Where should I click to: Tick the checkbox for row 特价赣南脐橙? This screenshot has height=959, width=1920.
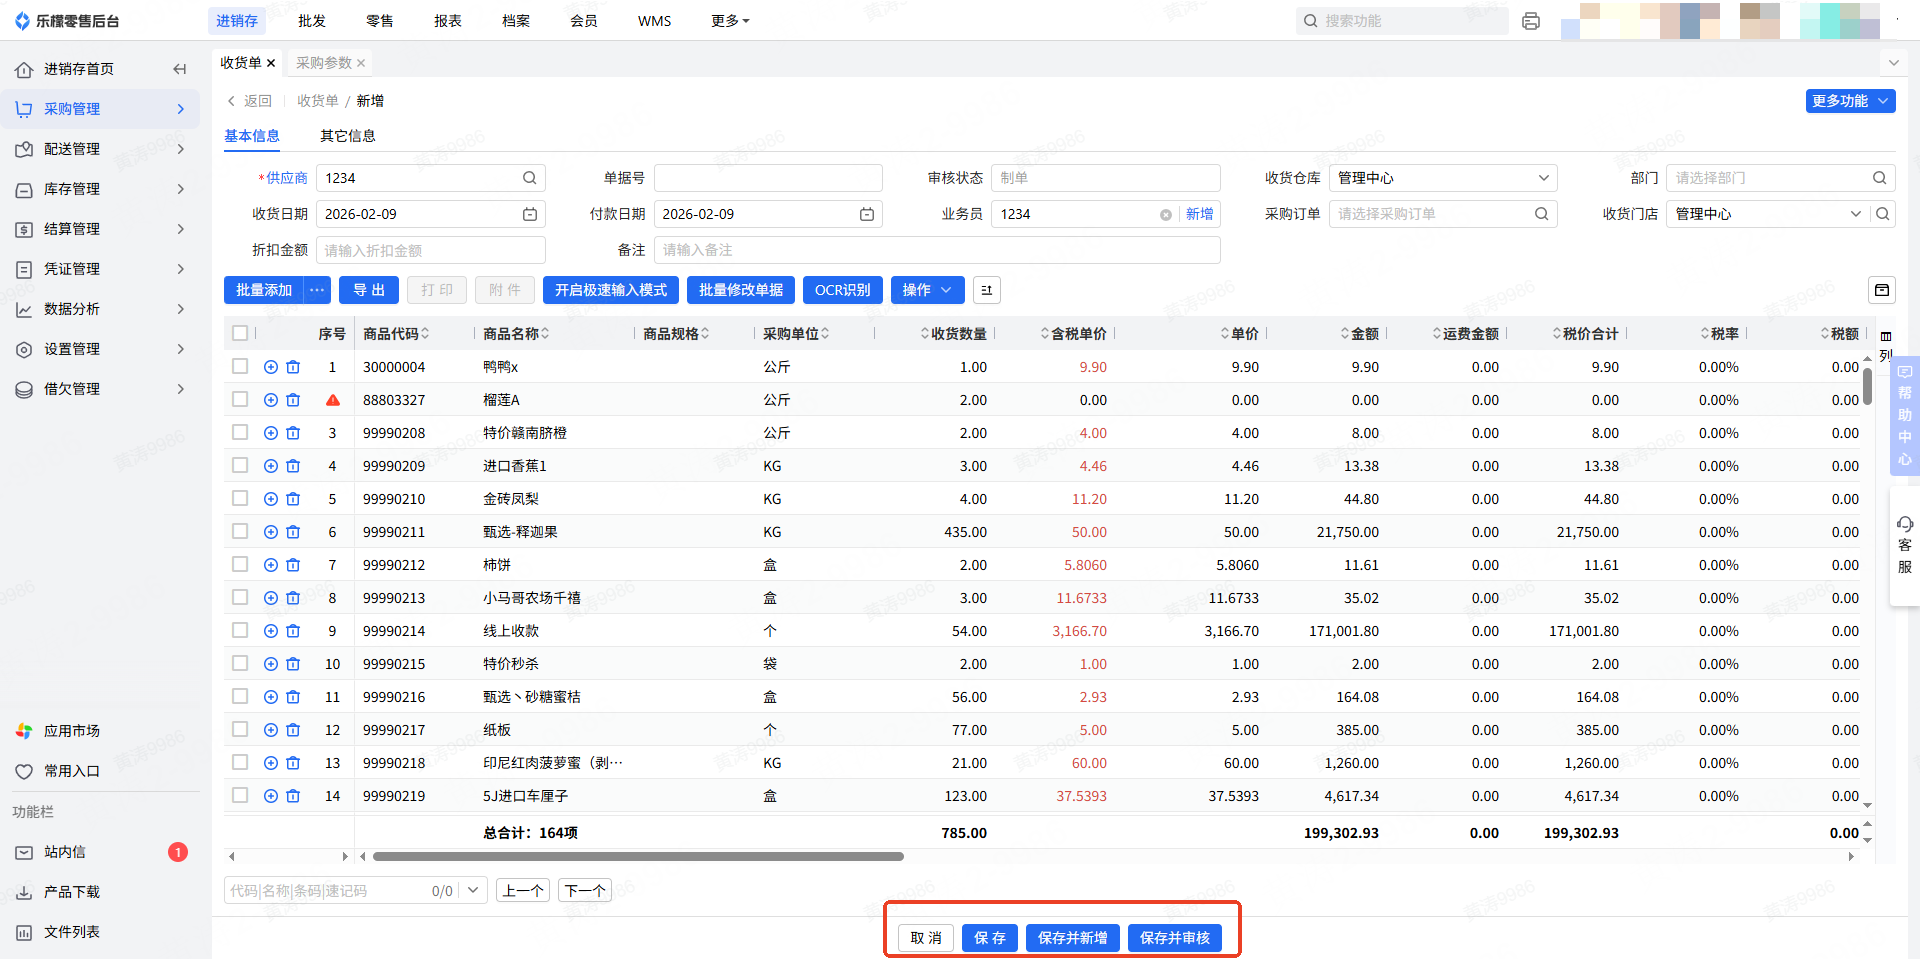[240, 432]
